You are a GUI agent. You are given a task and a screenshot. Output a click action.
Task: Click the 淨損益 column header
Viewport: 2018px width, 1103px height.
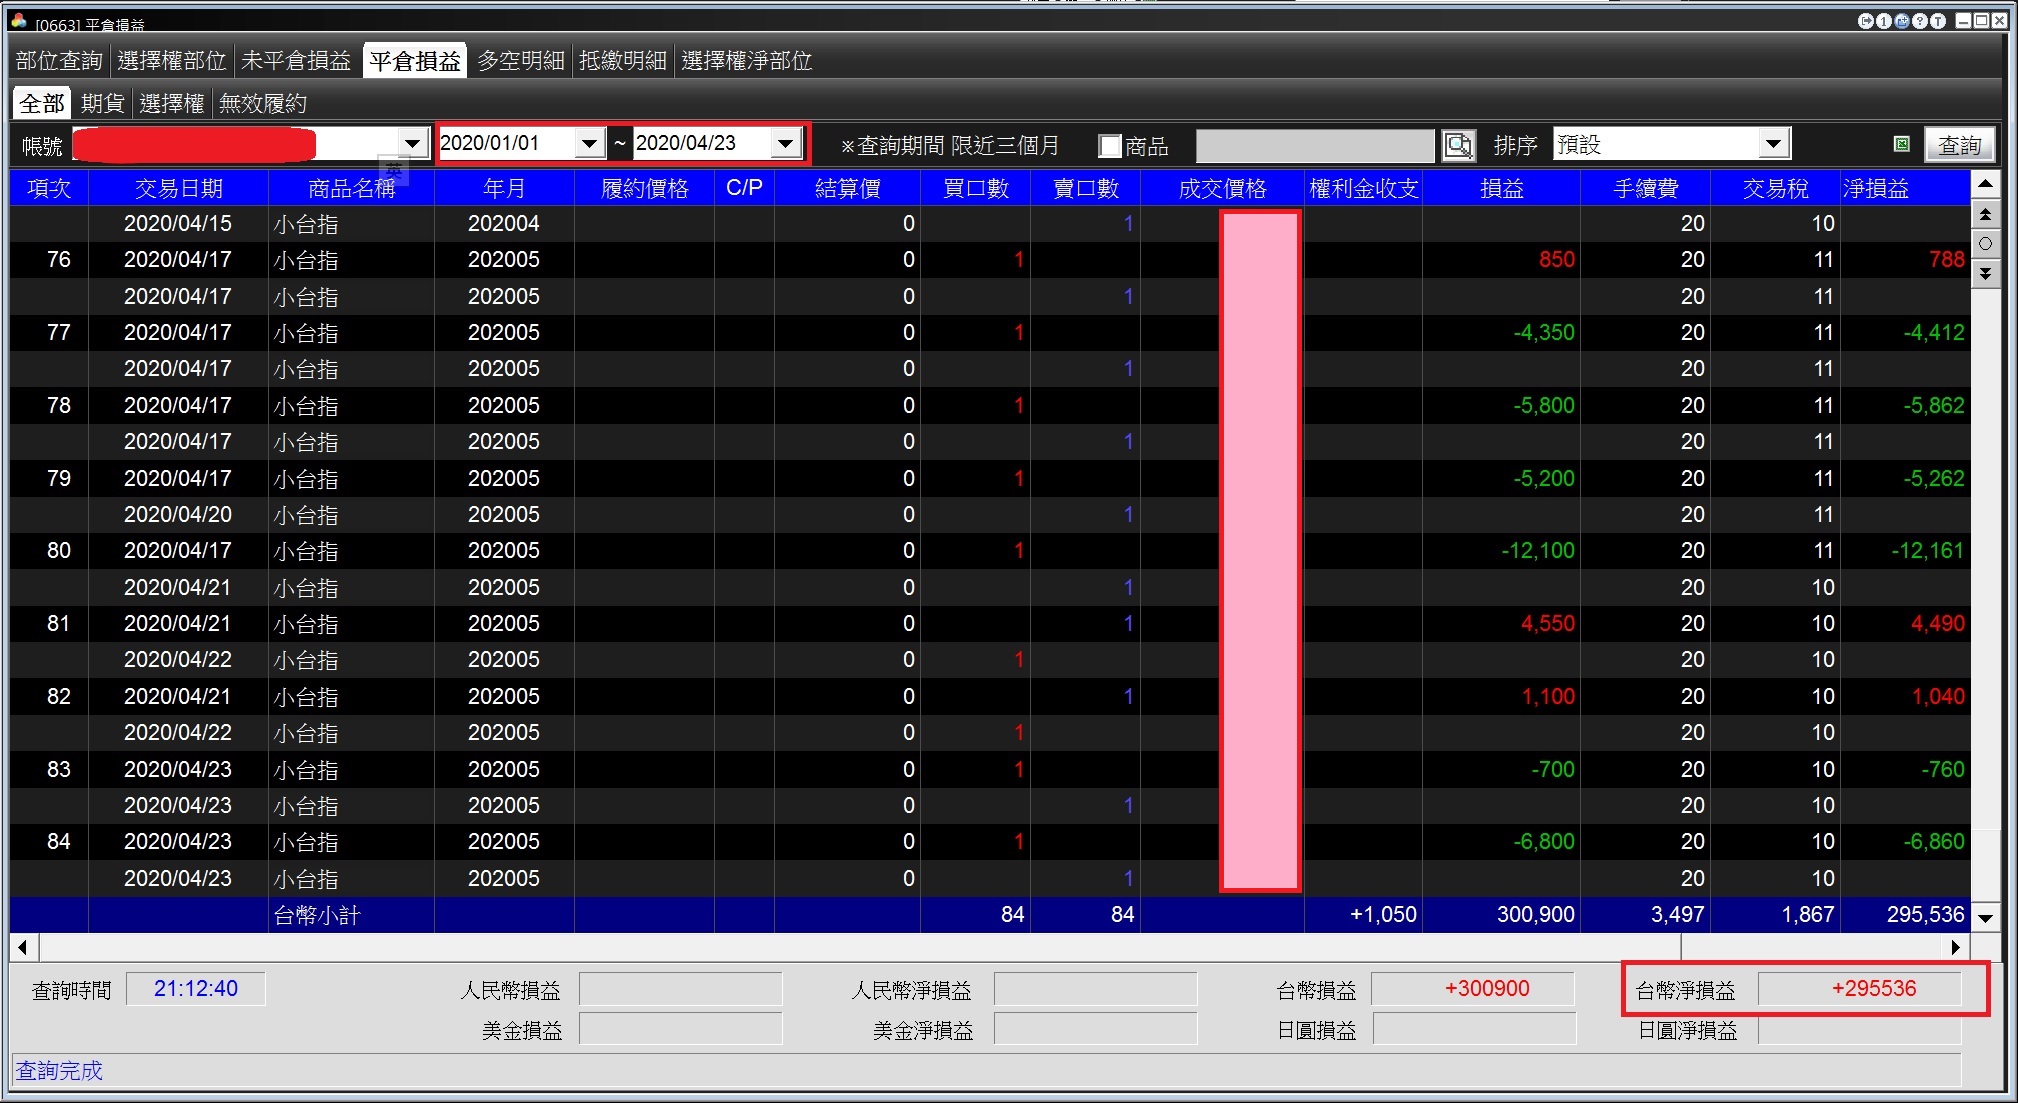tap(1876, 189)
